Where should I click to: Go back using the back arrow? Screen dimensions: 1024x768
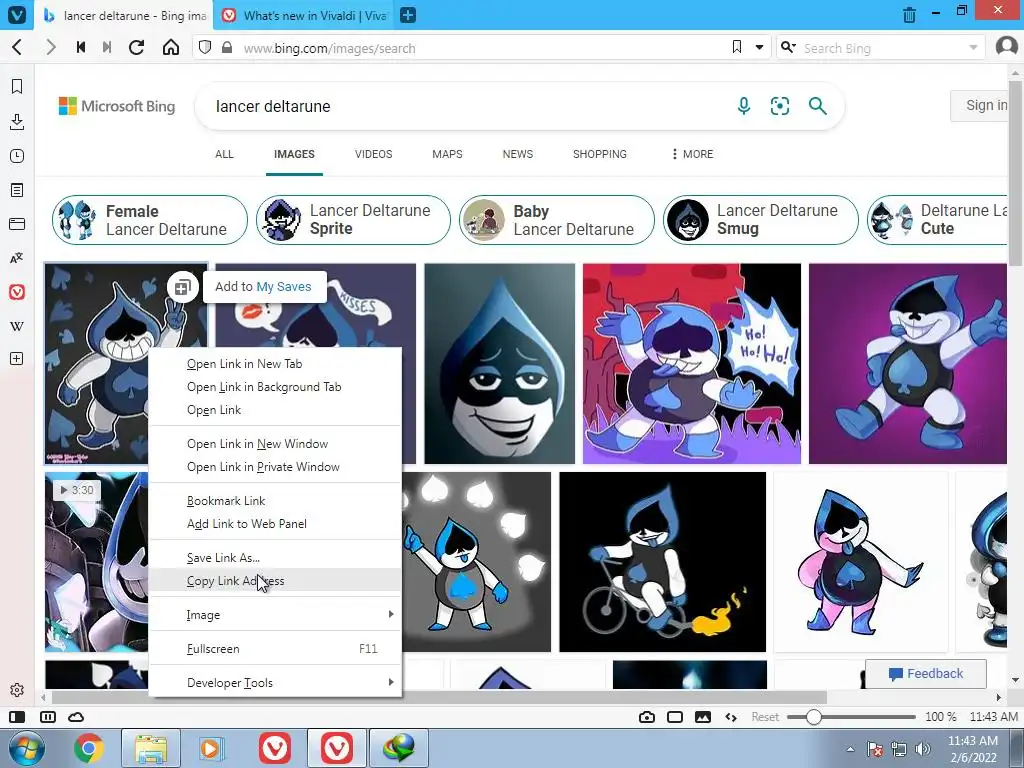coord(18,47)
